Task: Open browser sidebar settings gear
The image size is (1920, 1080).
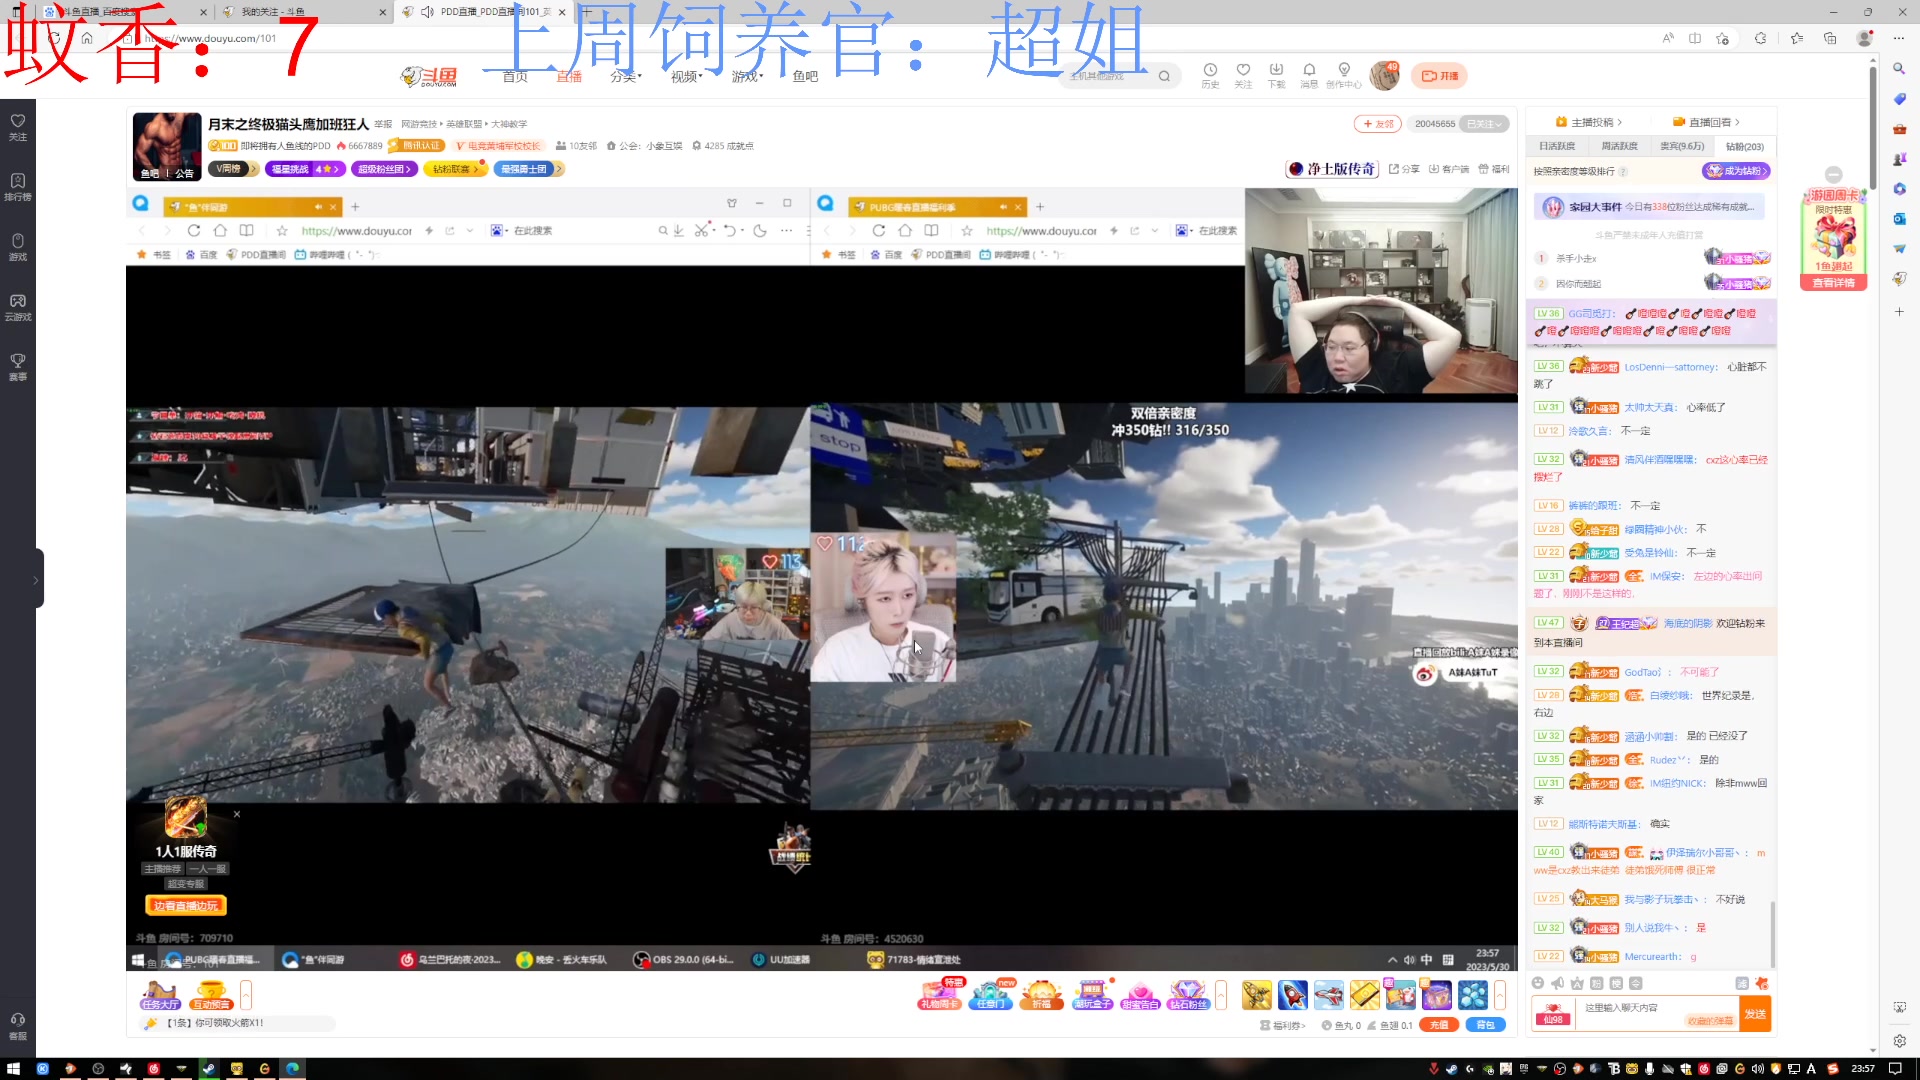Action: point(1899,1040)
